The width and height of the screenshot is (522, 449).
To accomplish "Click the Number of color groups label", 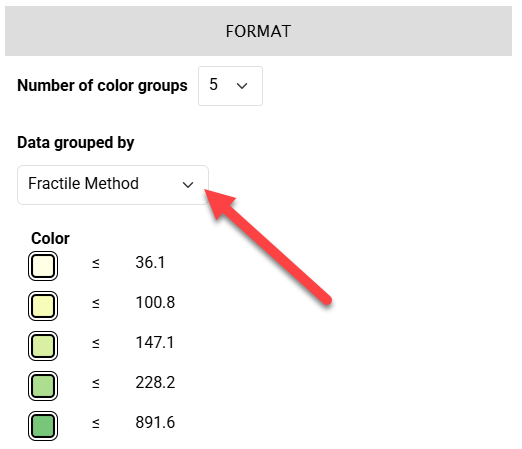I will [102, 86].
